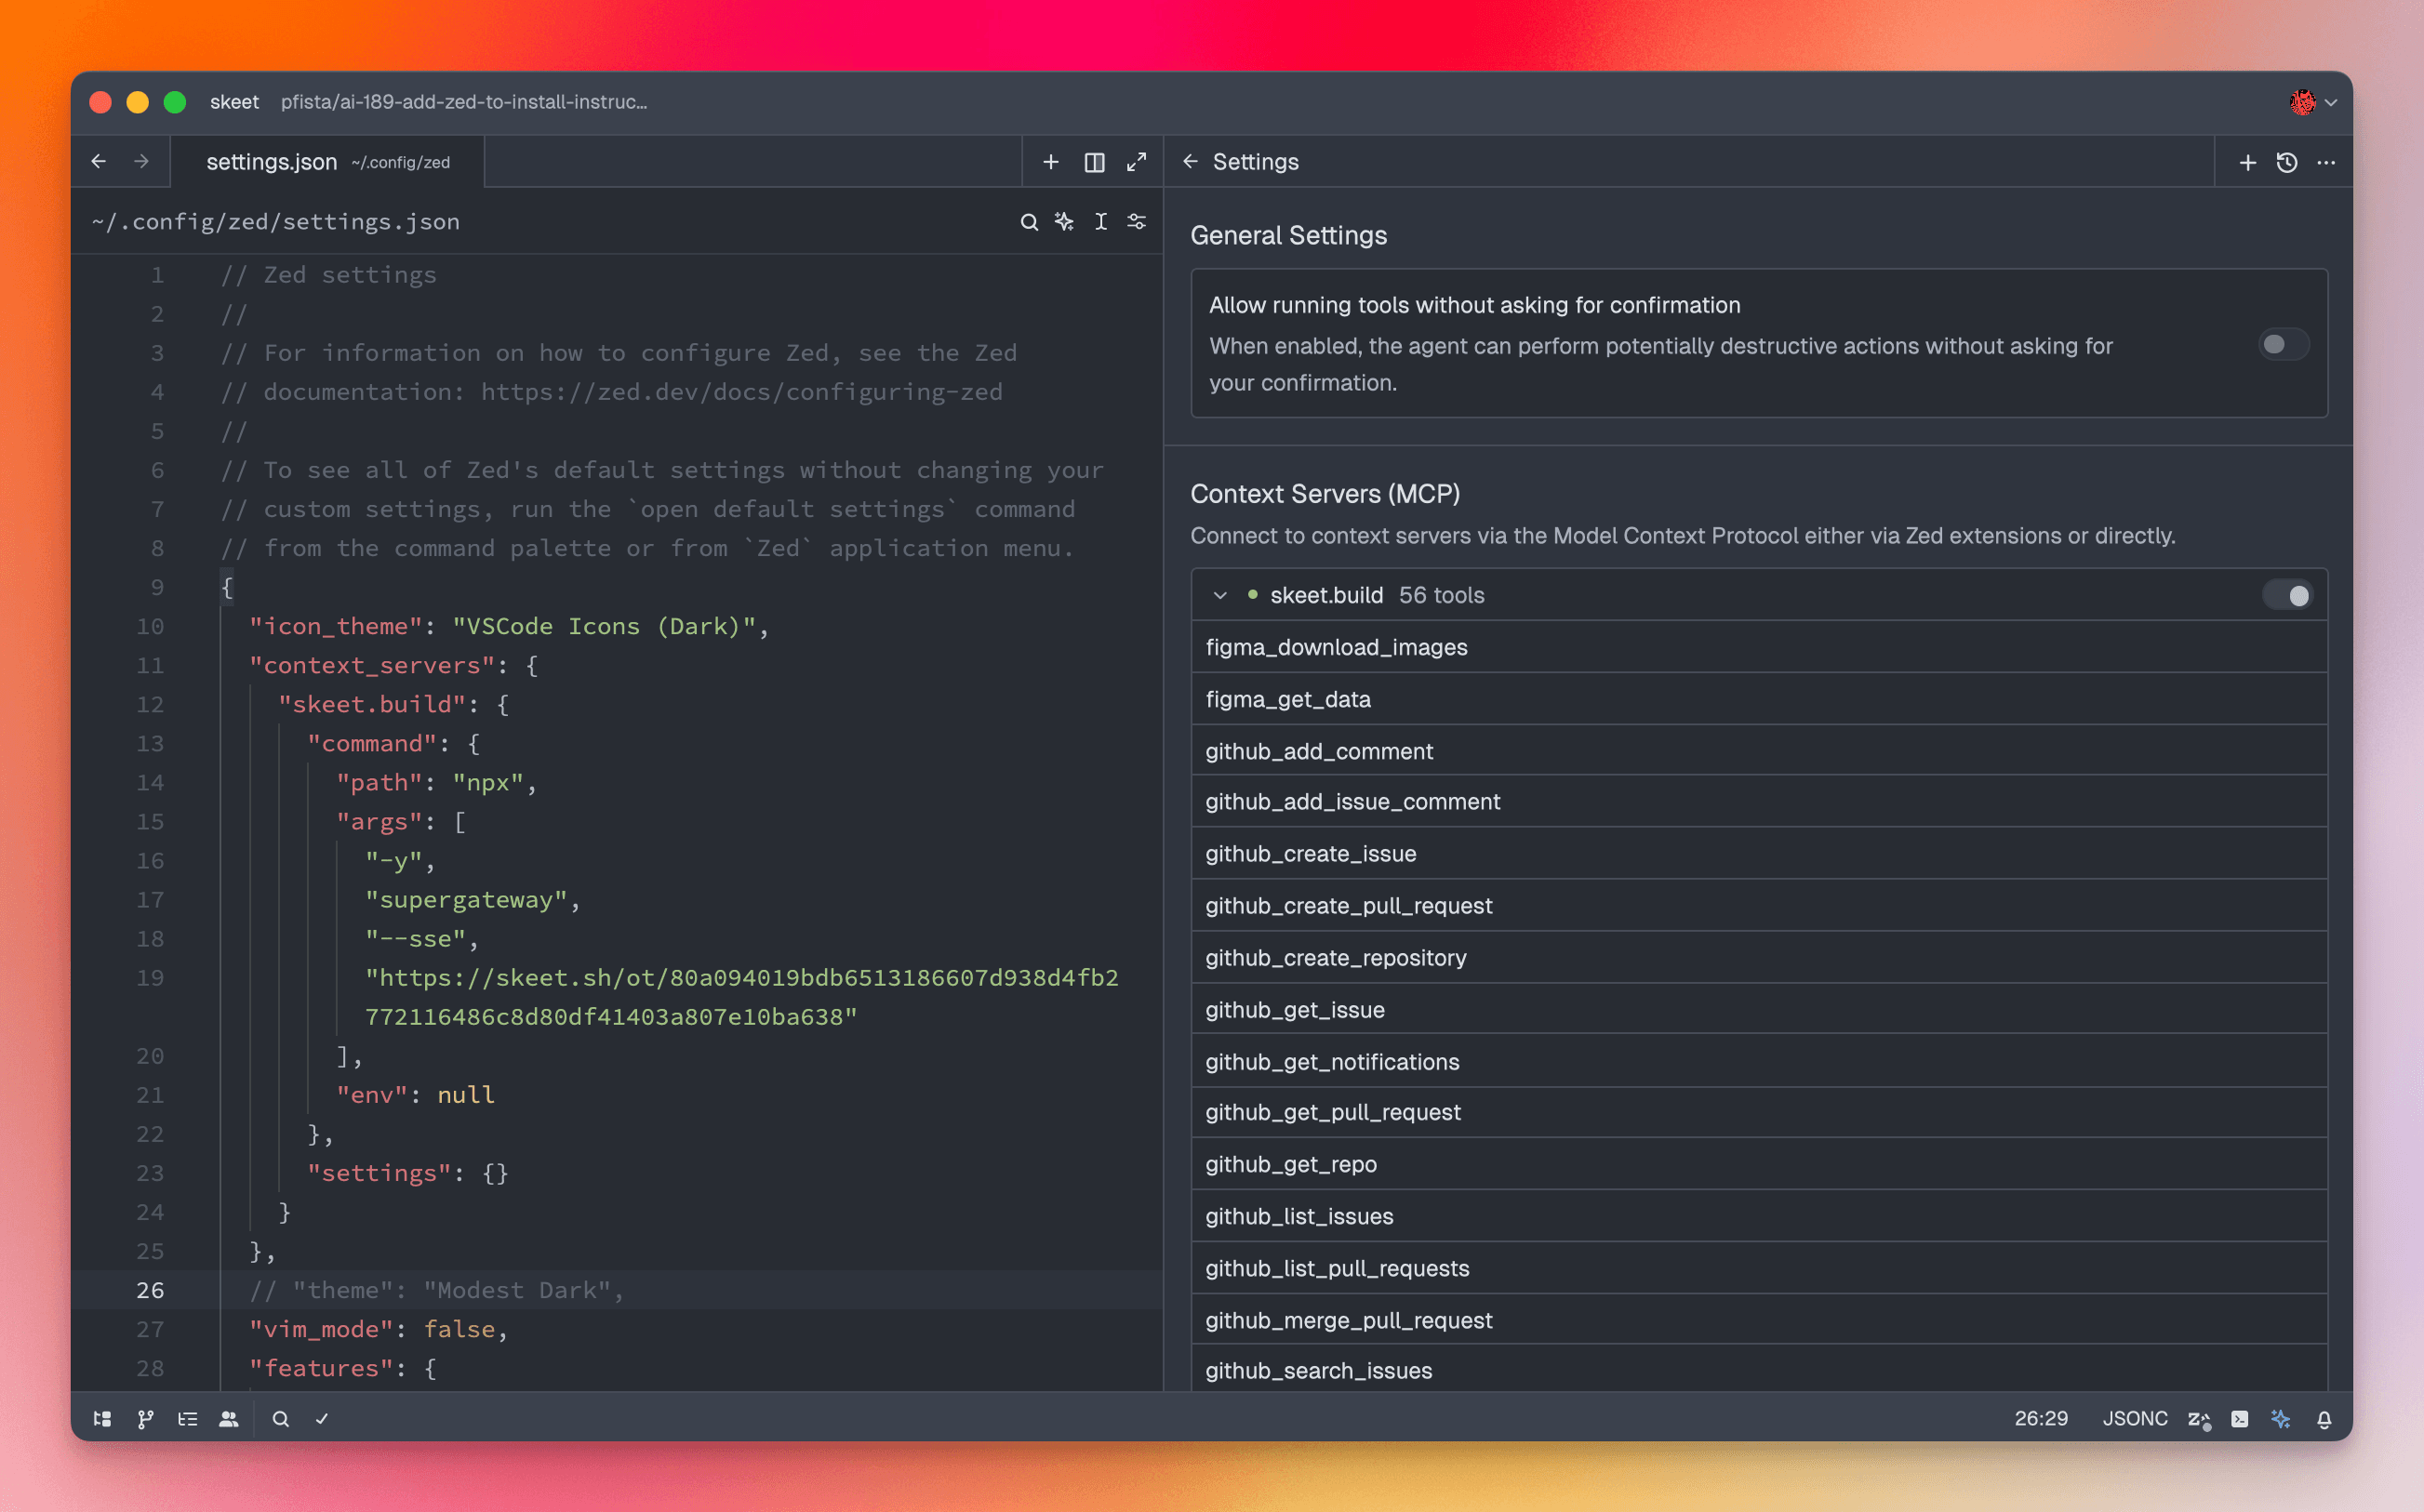Image resolution: width=2424 pixels, height=1512 pixels.
Task: Select github_create_repository tool row
Action: (x=1758, y=957)
